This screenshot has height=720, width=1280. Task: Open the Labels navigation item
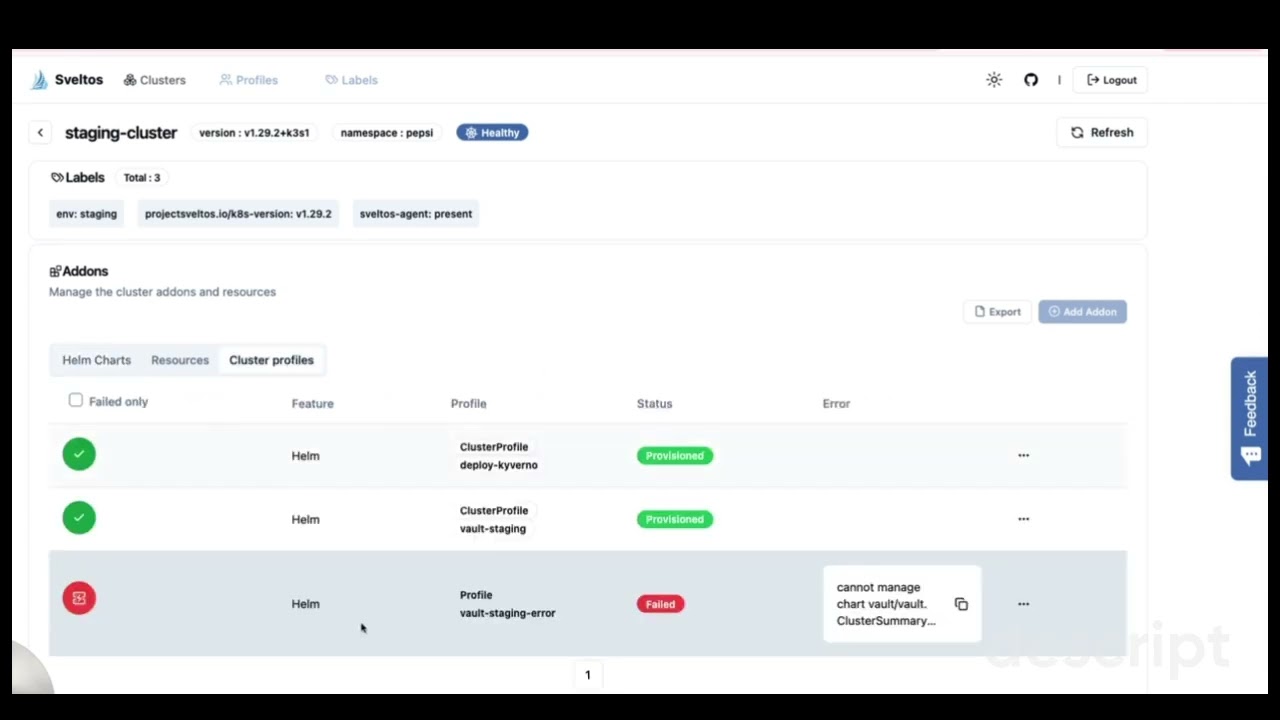[x=352, y=80]
